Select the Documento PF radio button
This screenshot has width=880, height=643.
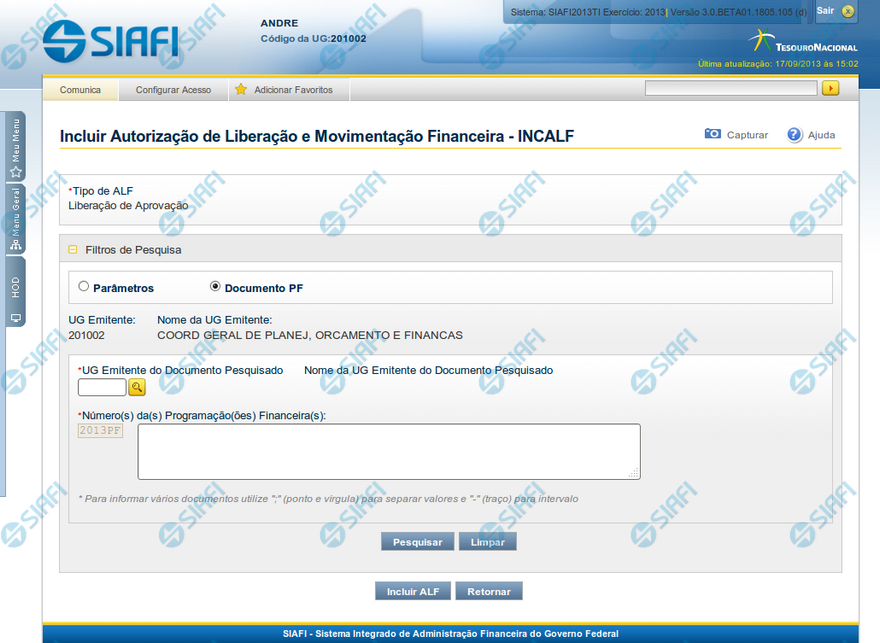(215, 287)
